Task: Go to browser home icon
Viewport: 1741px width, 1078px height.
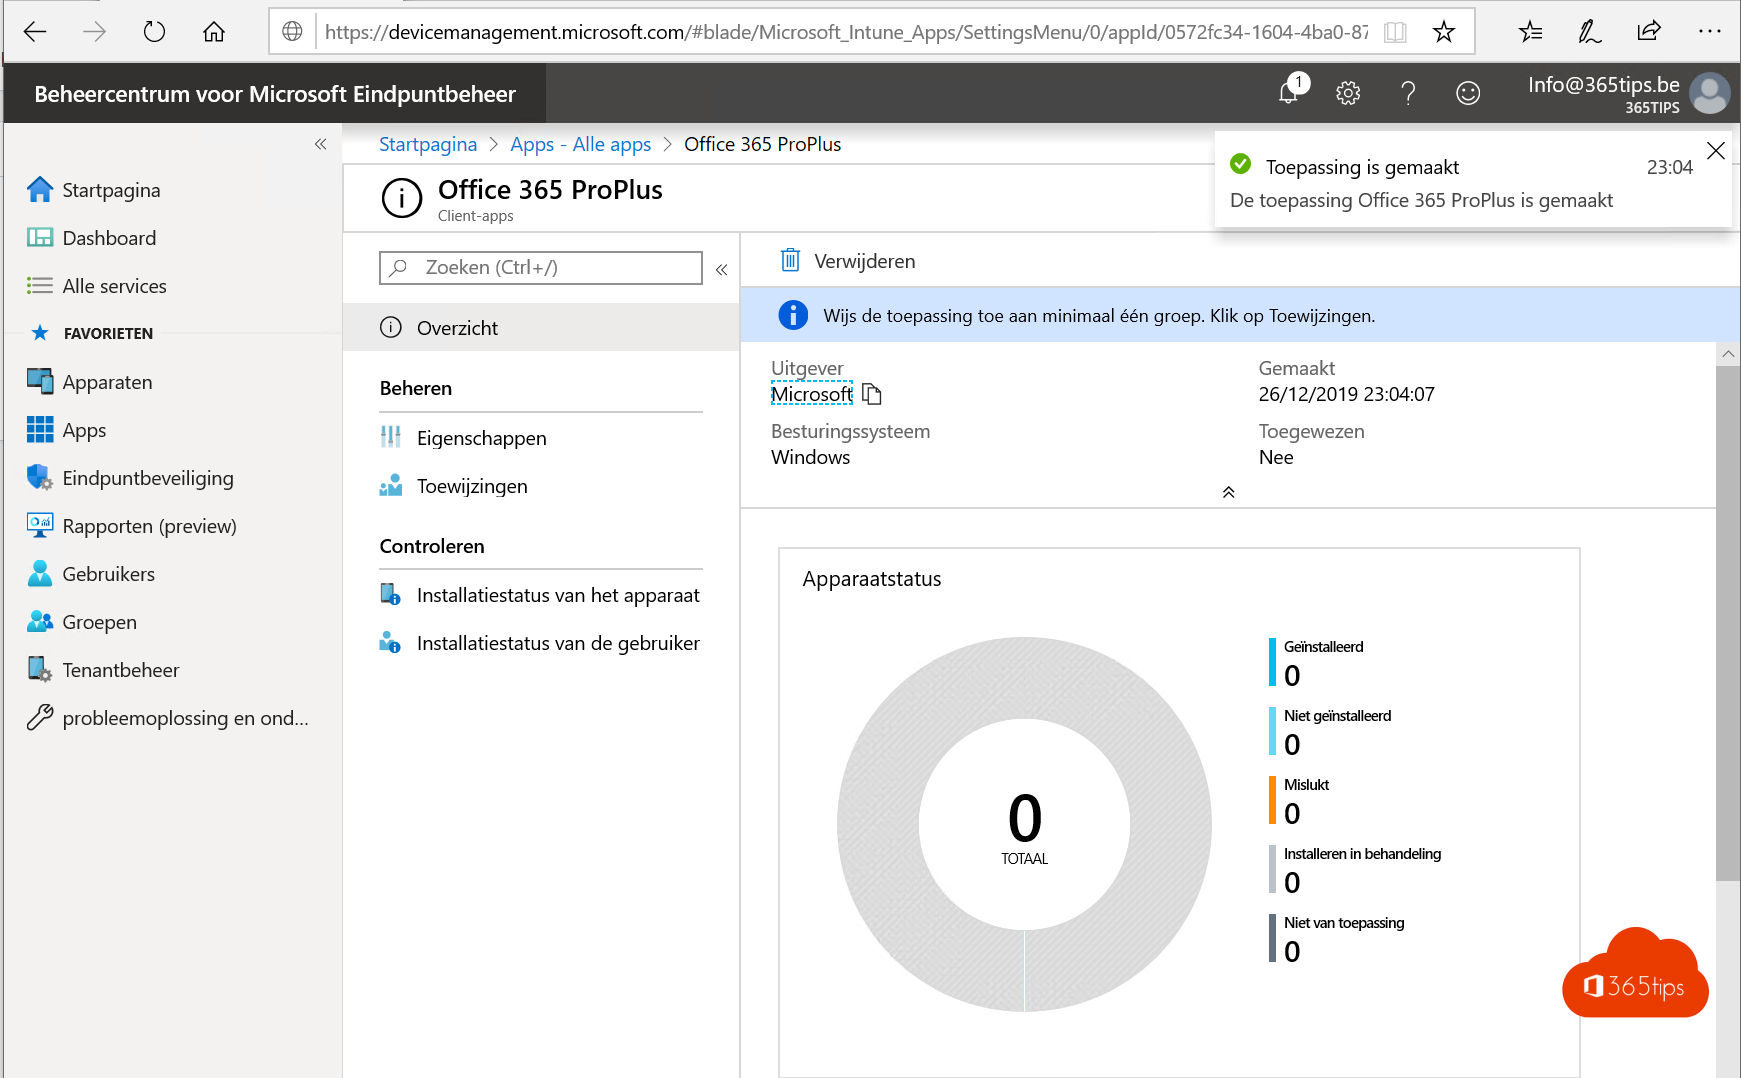Action: click(214, 32)
